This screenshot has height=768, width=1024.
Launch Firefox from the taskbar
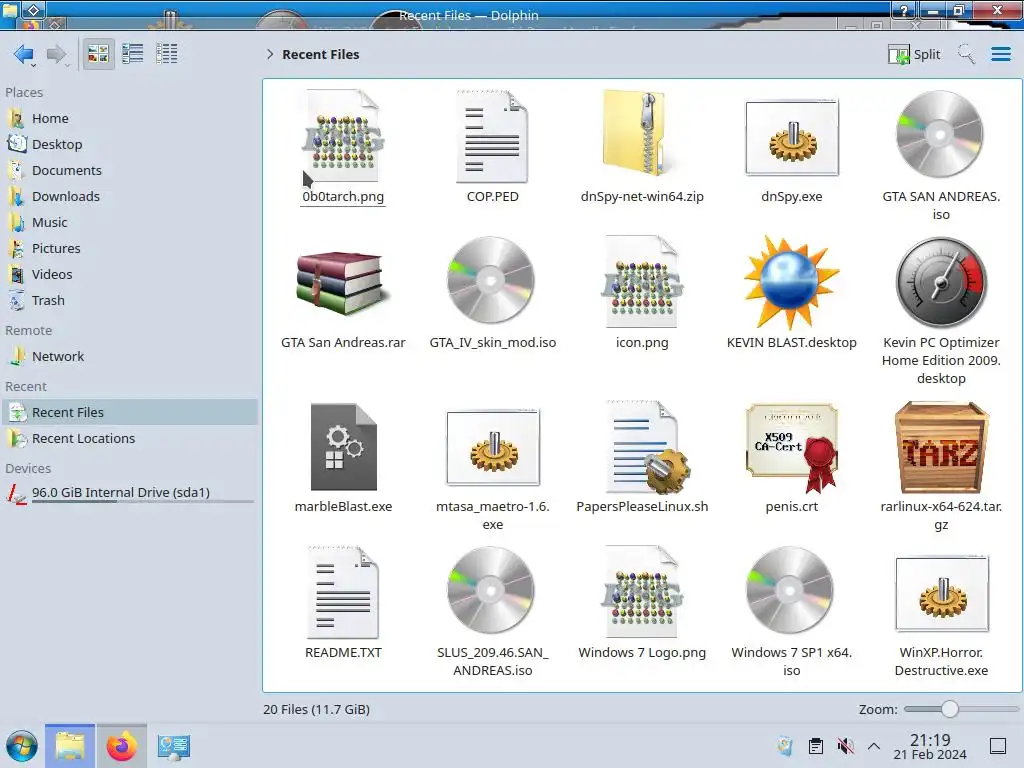(x=121, y=746)
